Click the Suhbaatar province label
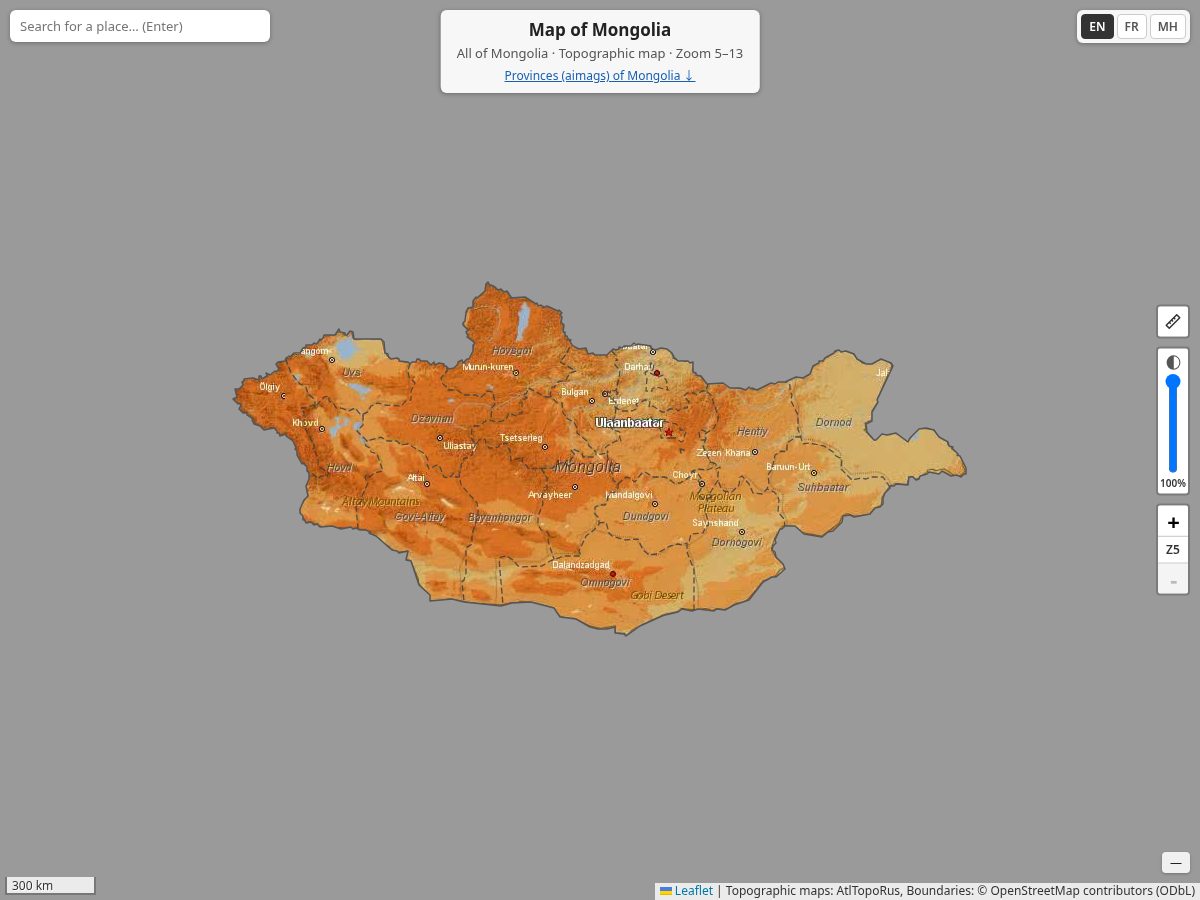Image resolution: width=1200 pixels, height=900 pixels. [823, 487]
